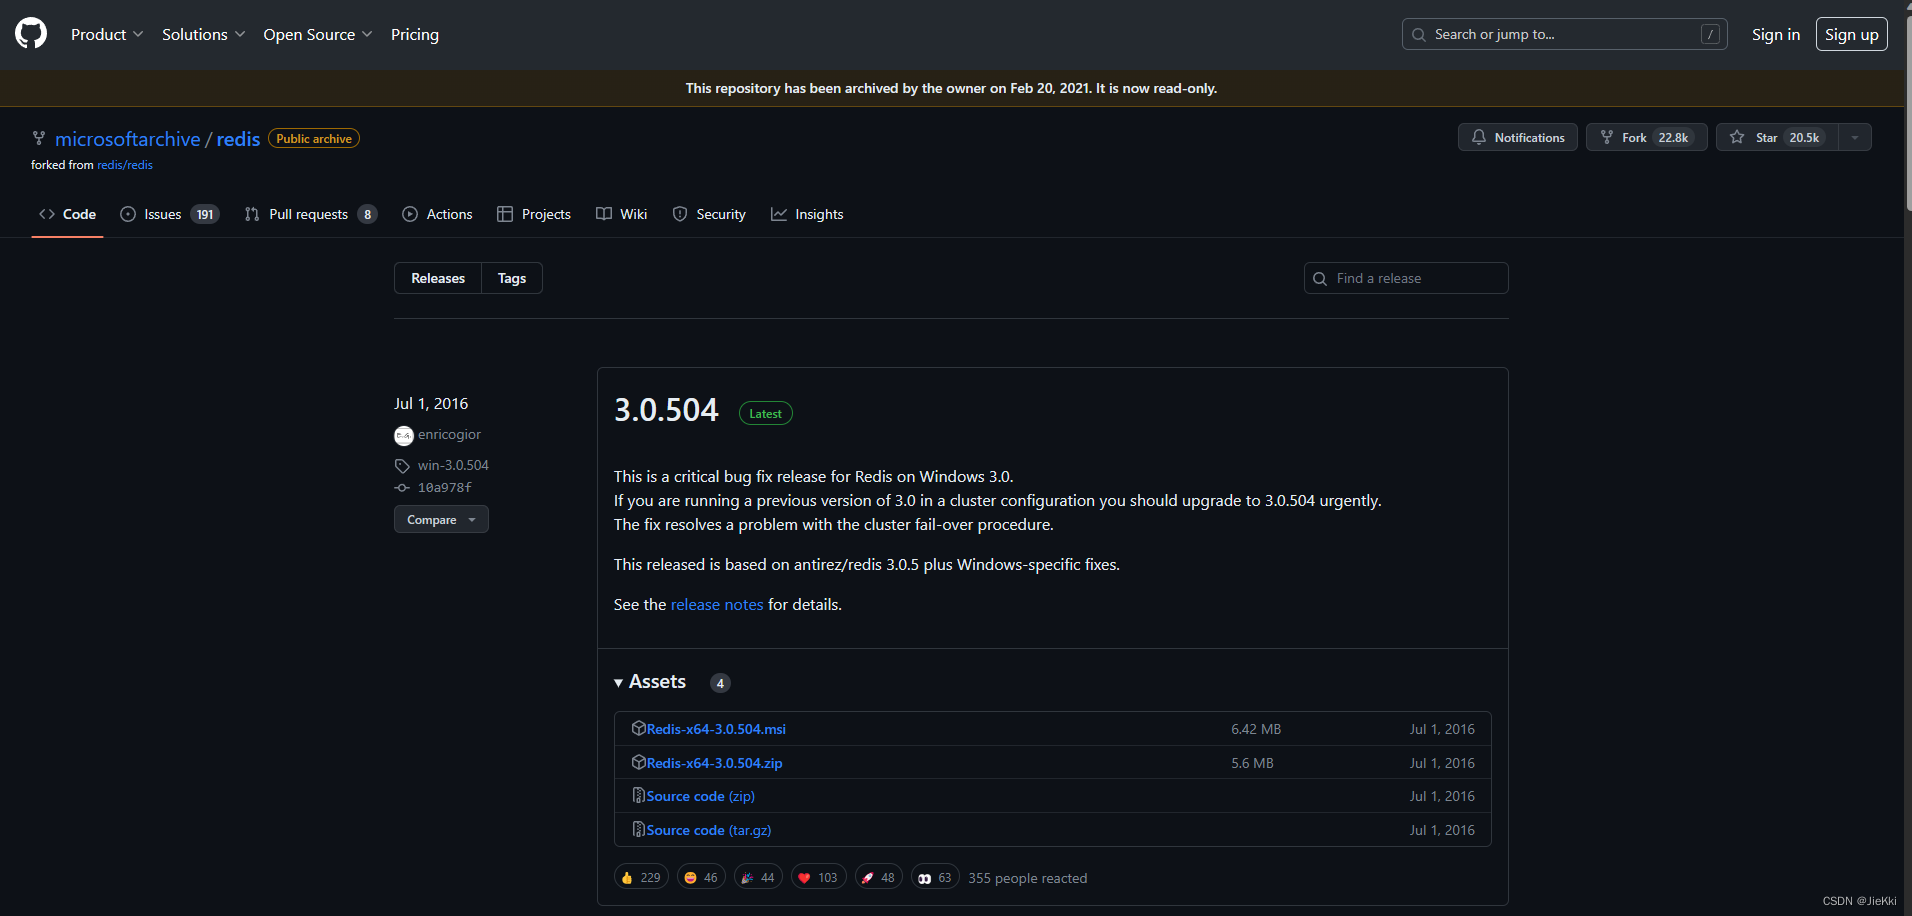1912x916 pixels.
Task: Download Redis-x64-3.0.504.msi
Action: [x=716, y=729]
